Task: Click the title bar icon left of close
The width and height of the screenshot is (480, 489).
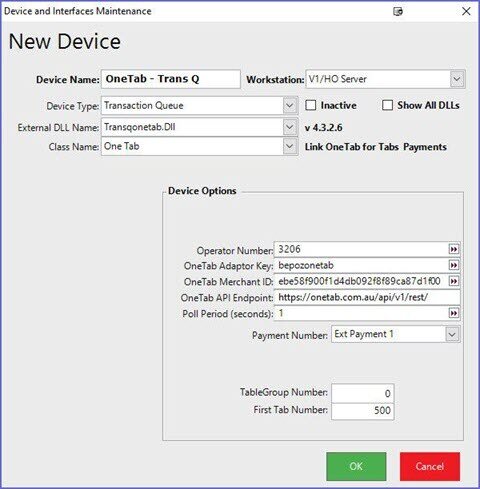Action: tap(398, 12)
